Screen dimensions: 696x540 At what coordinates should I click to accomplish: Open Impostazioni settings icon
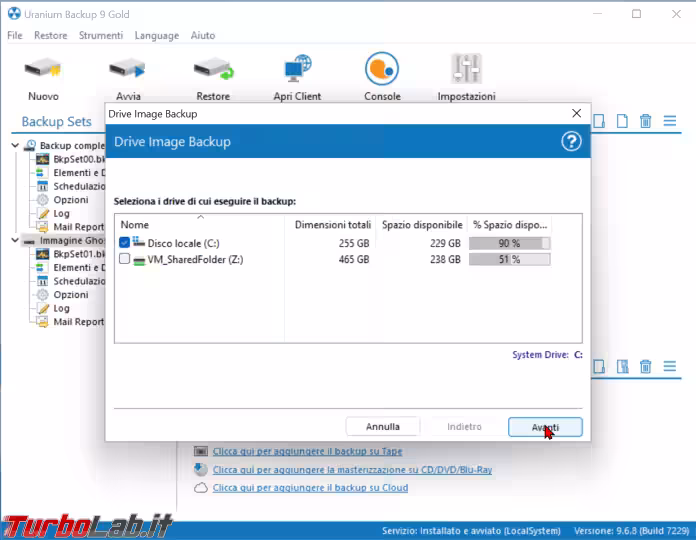coord(467,69)
